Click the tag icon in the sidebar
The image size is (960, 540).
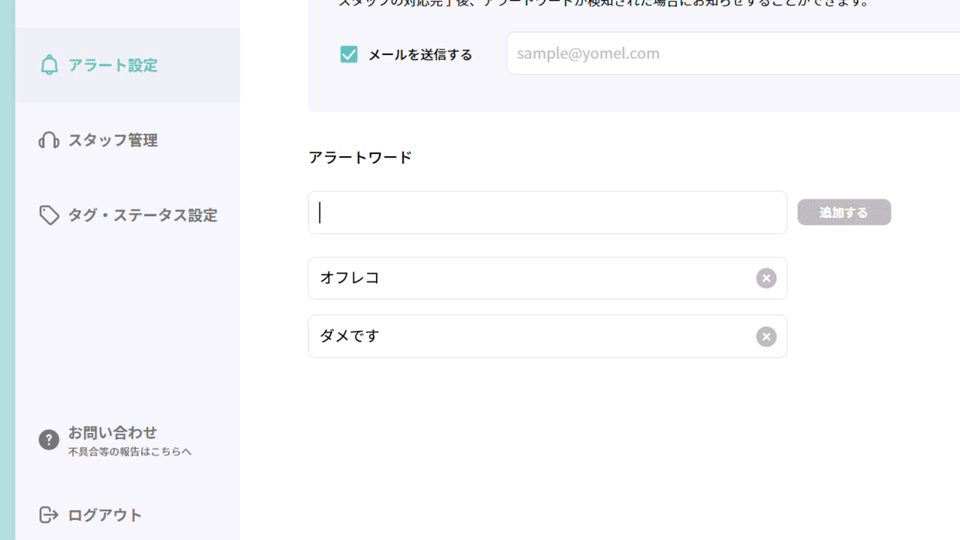tap(49, 215)
